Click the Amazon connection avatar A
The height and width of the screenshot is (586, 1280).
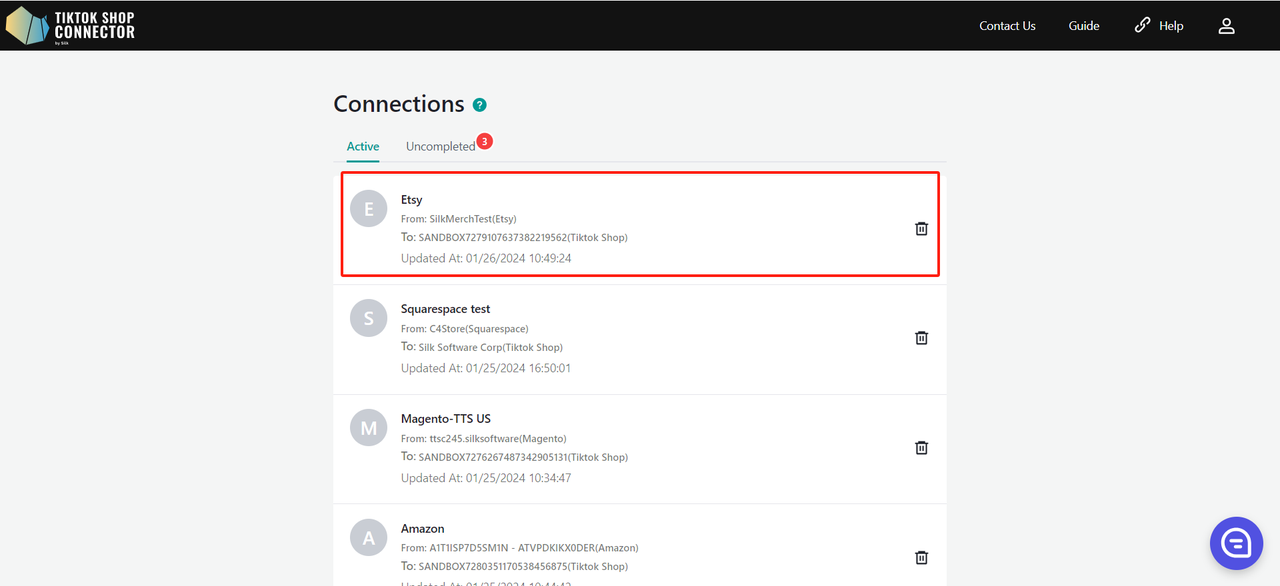coord(369,539)
